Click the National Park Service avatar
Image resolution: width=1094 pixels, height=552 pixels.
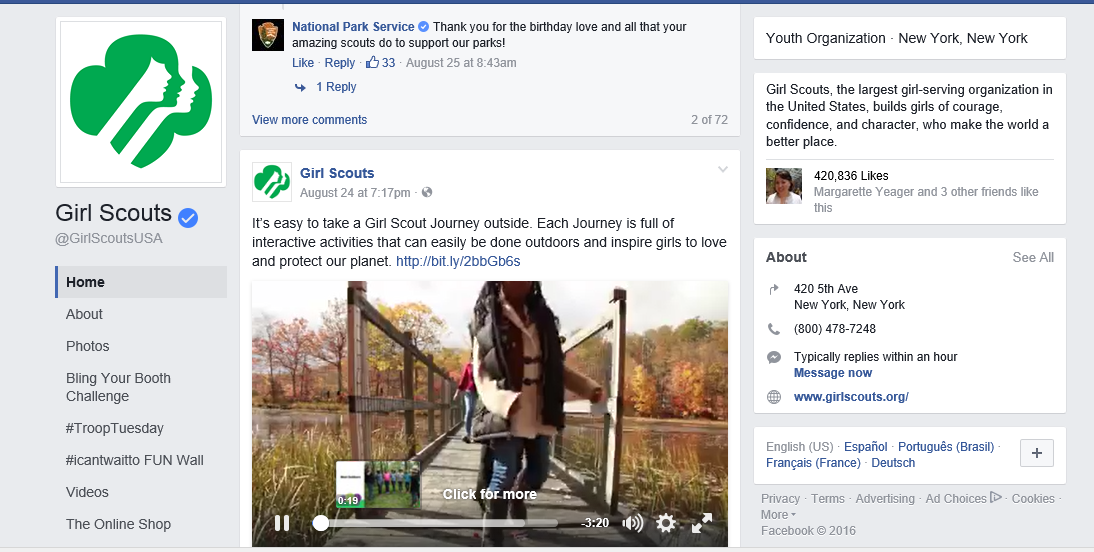[x=268, y=36]
